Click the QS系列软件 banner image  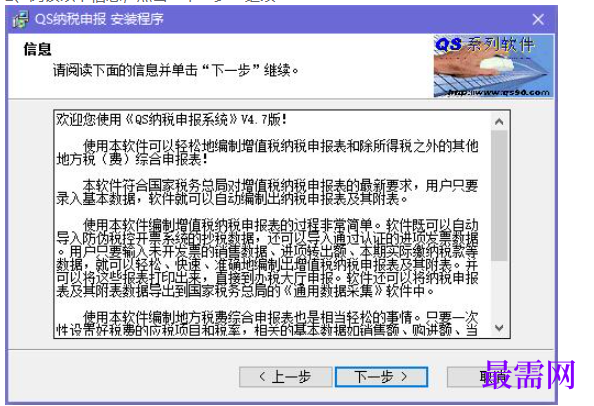coord(494,66)
